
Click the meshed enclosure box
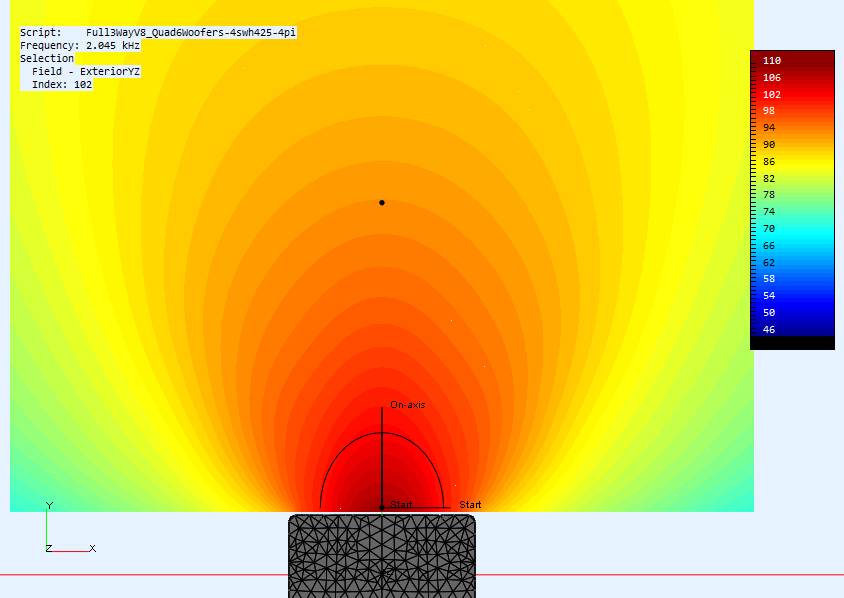point(382,556)
